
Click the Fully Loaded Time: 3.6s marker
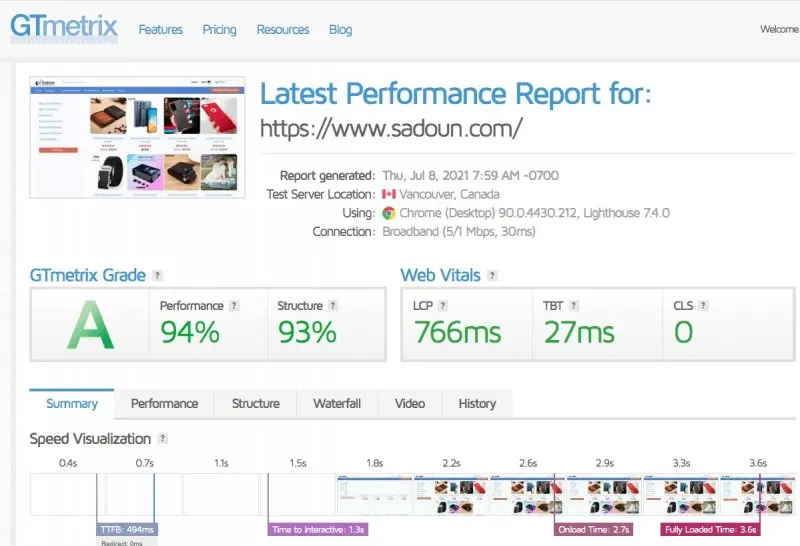[x=710, y=530]
